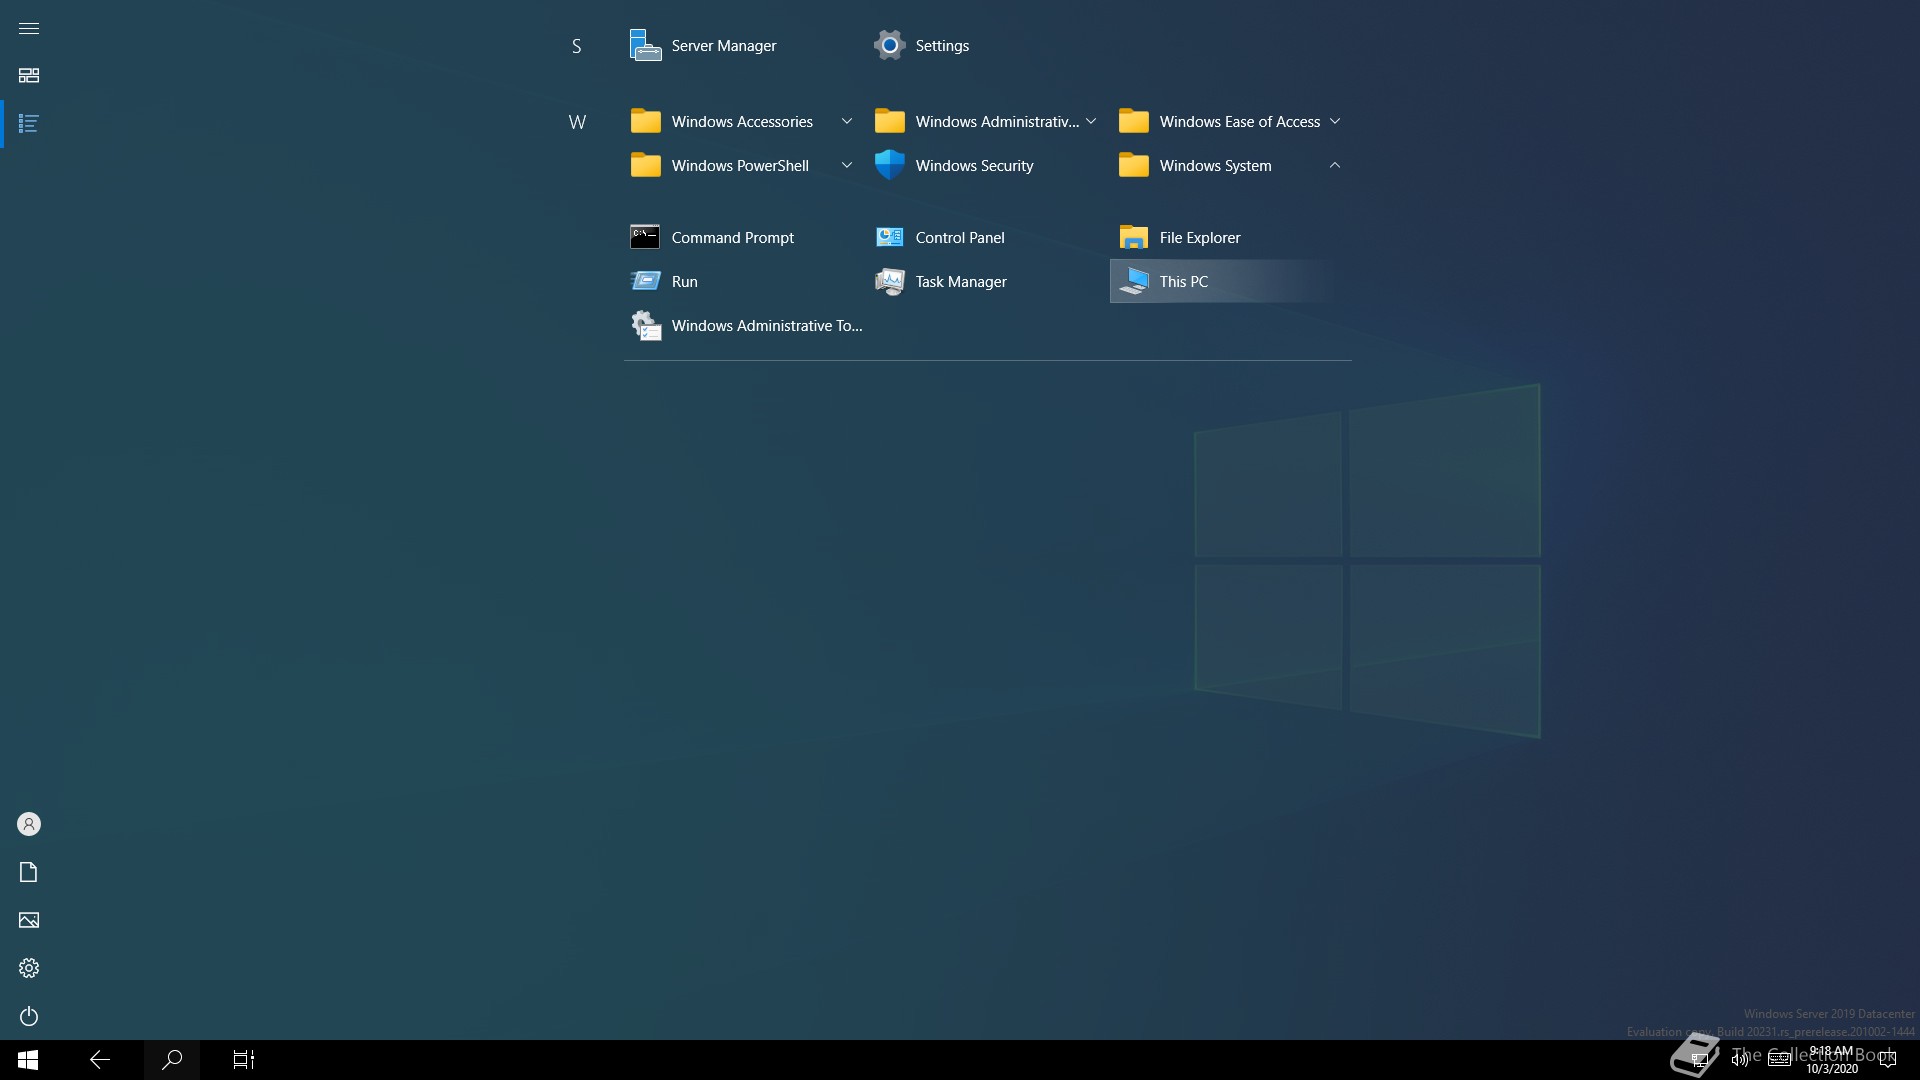This screenshot has width=1920, height=1080.
Task: Open the user account menu
Action: [x=29, y=824]
